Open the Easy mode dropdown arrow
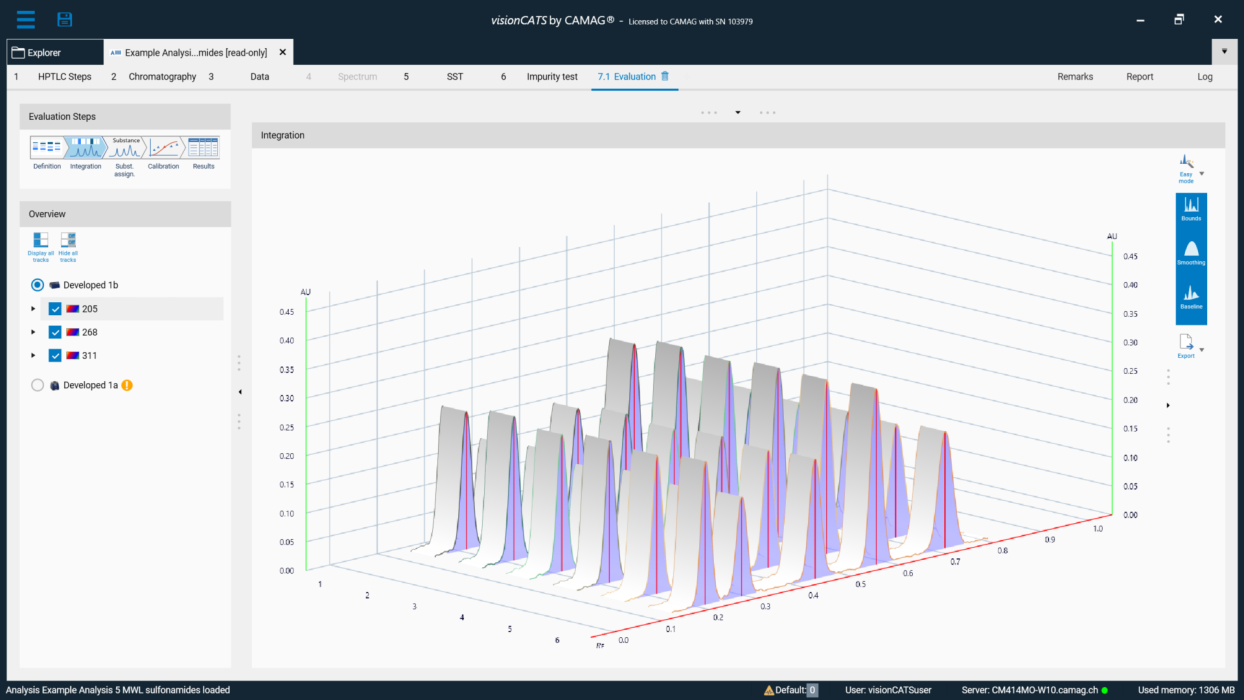Viewport: 1244px width, 700px height. click(1200, 175)
